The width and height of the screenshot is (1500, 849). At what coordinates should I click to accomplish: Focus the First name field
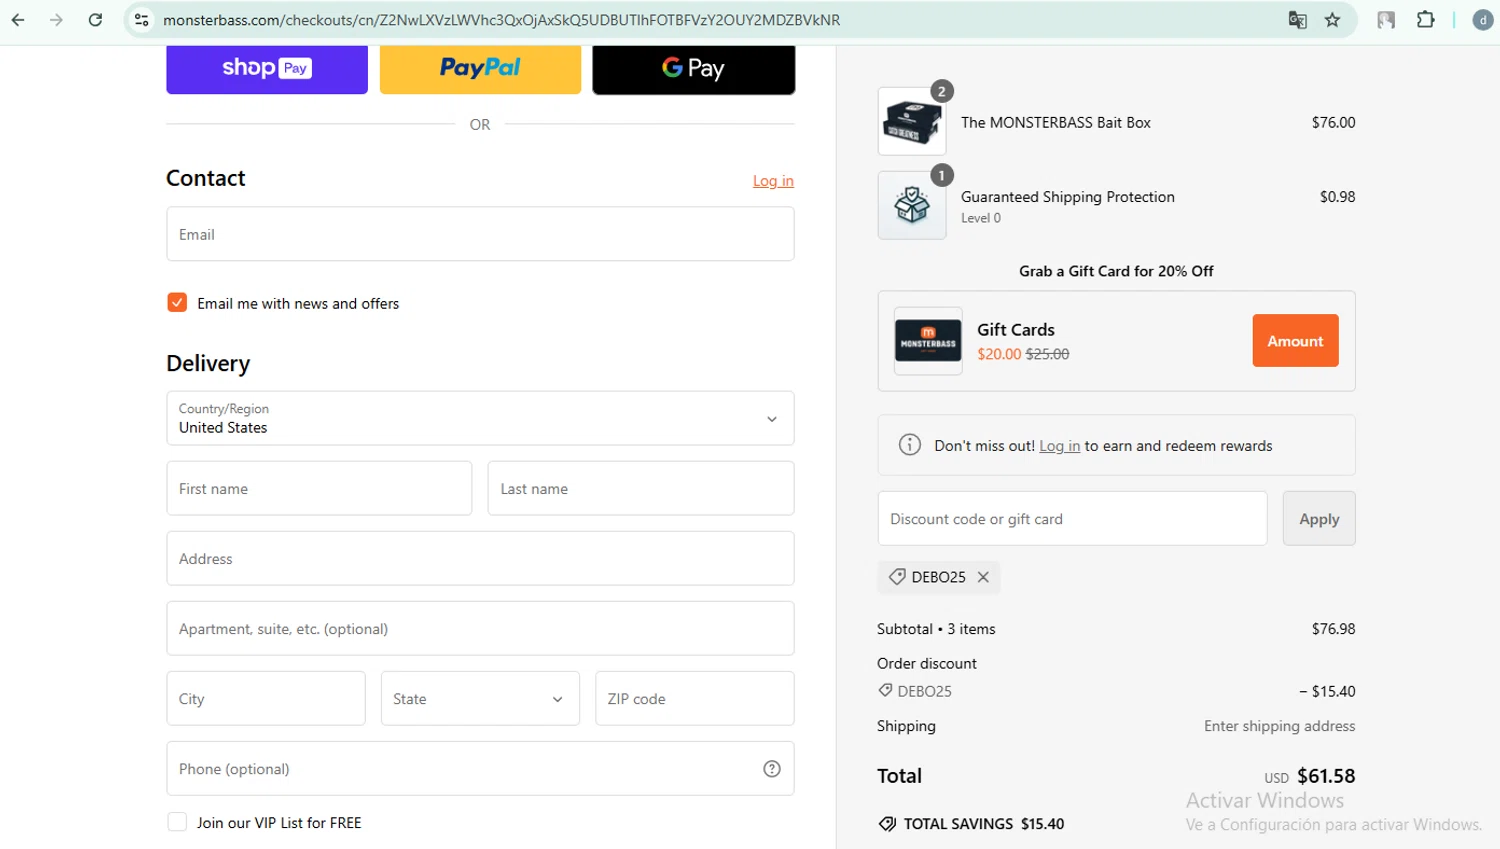(x=319, y=488)
